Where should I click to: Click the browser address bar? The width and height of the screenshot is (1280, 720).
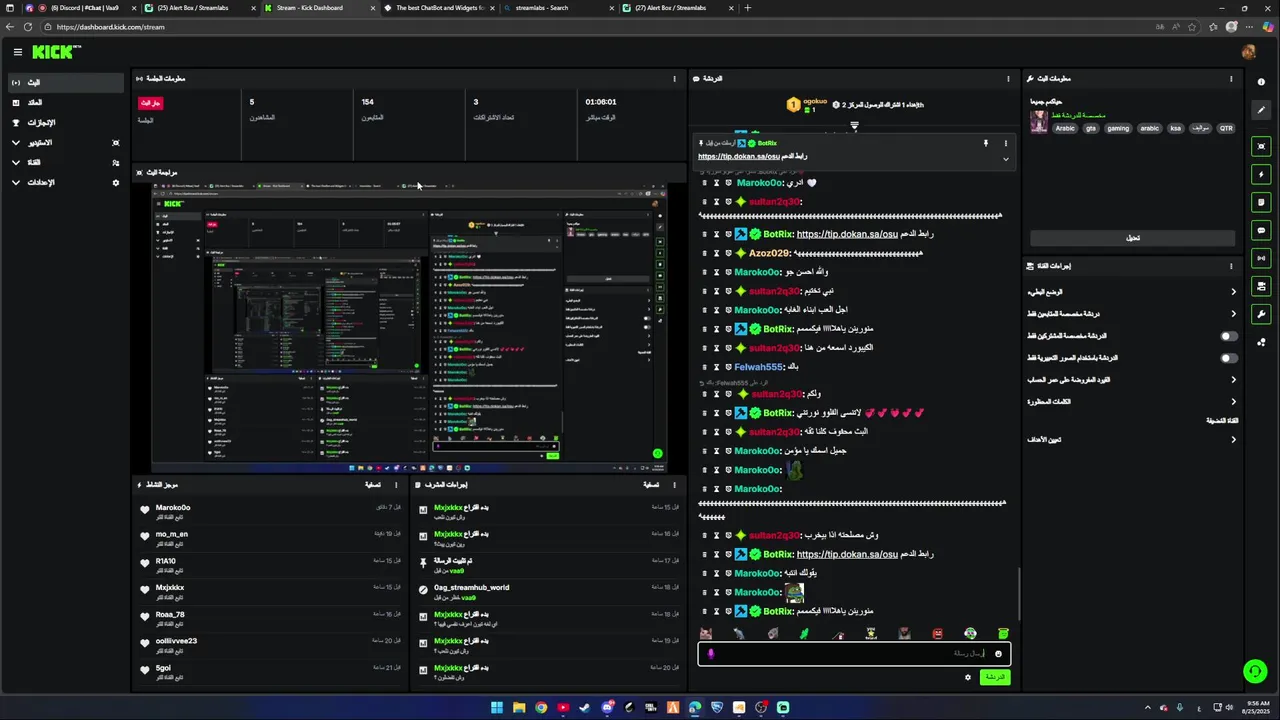coord(600,27)
